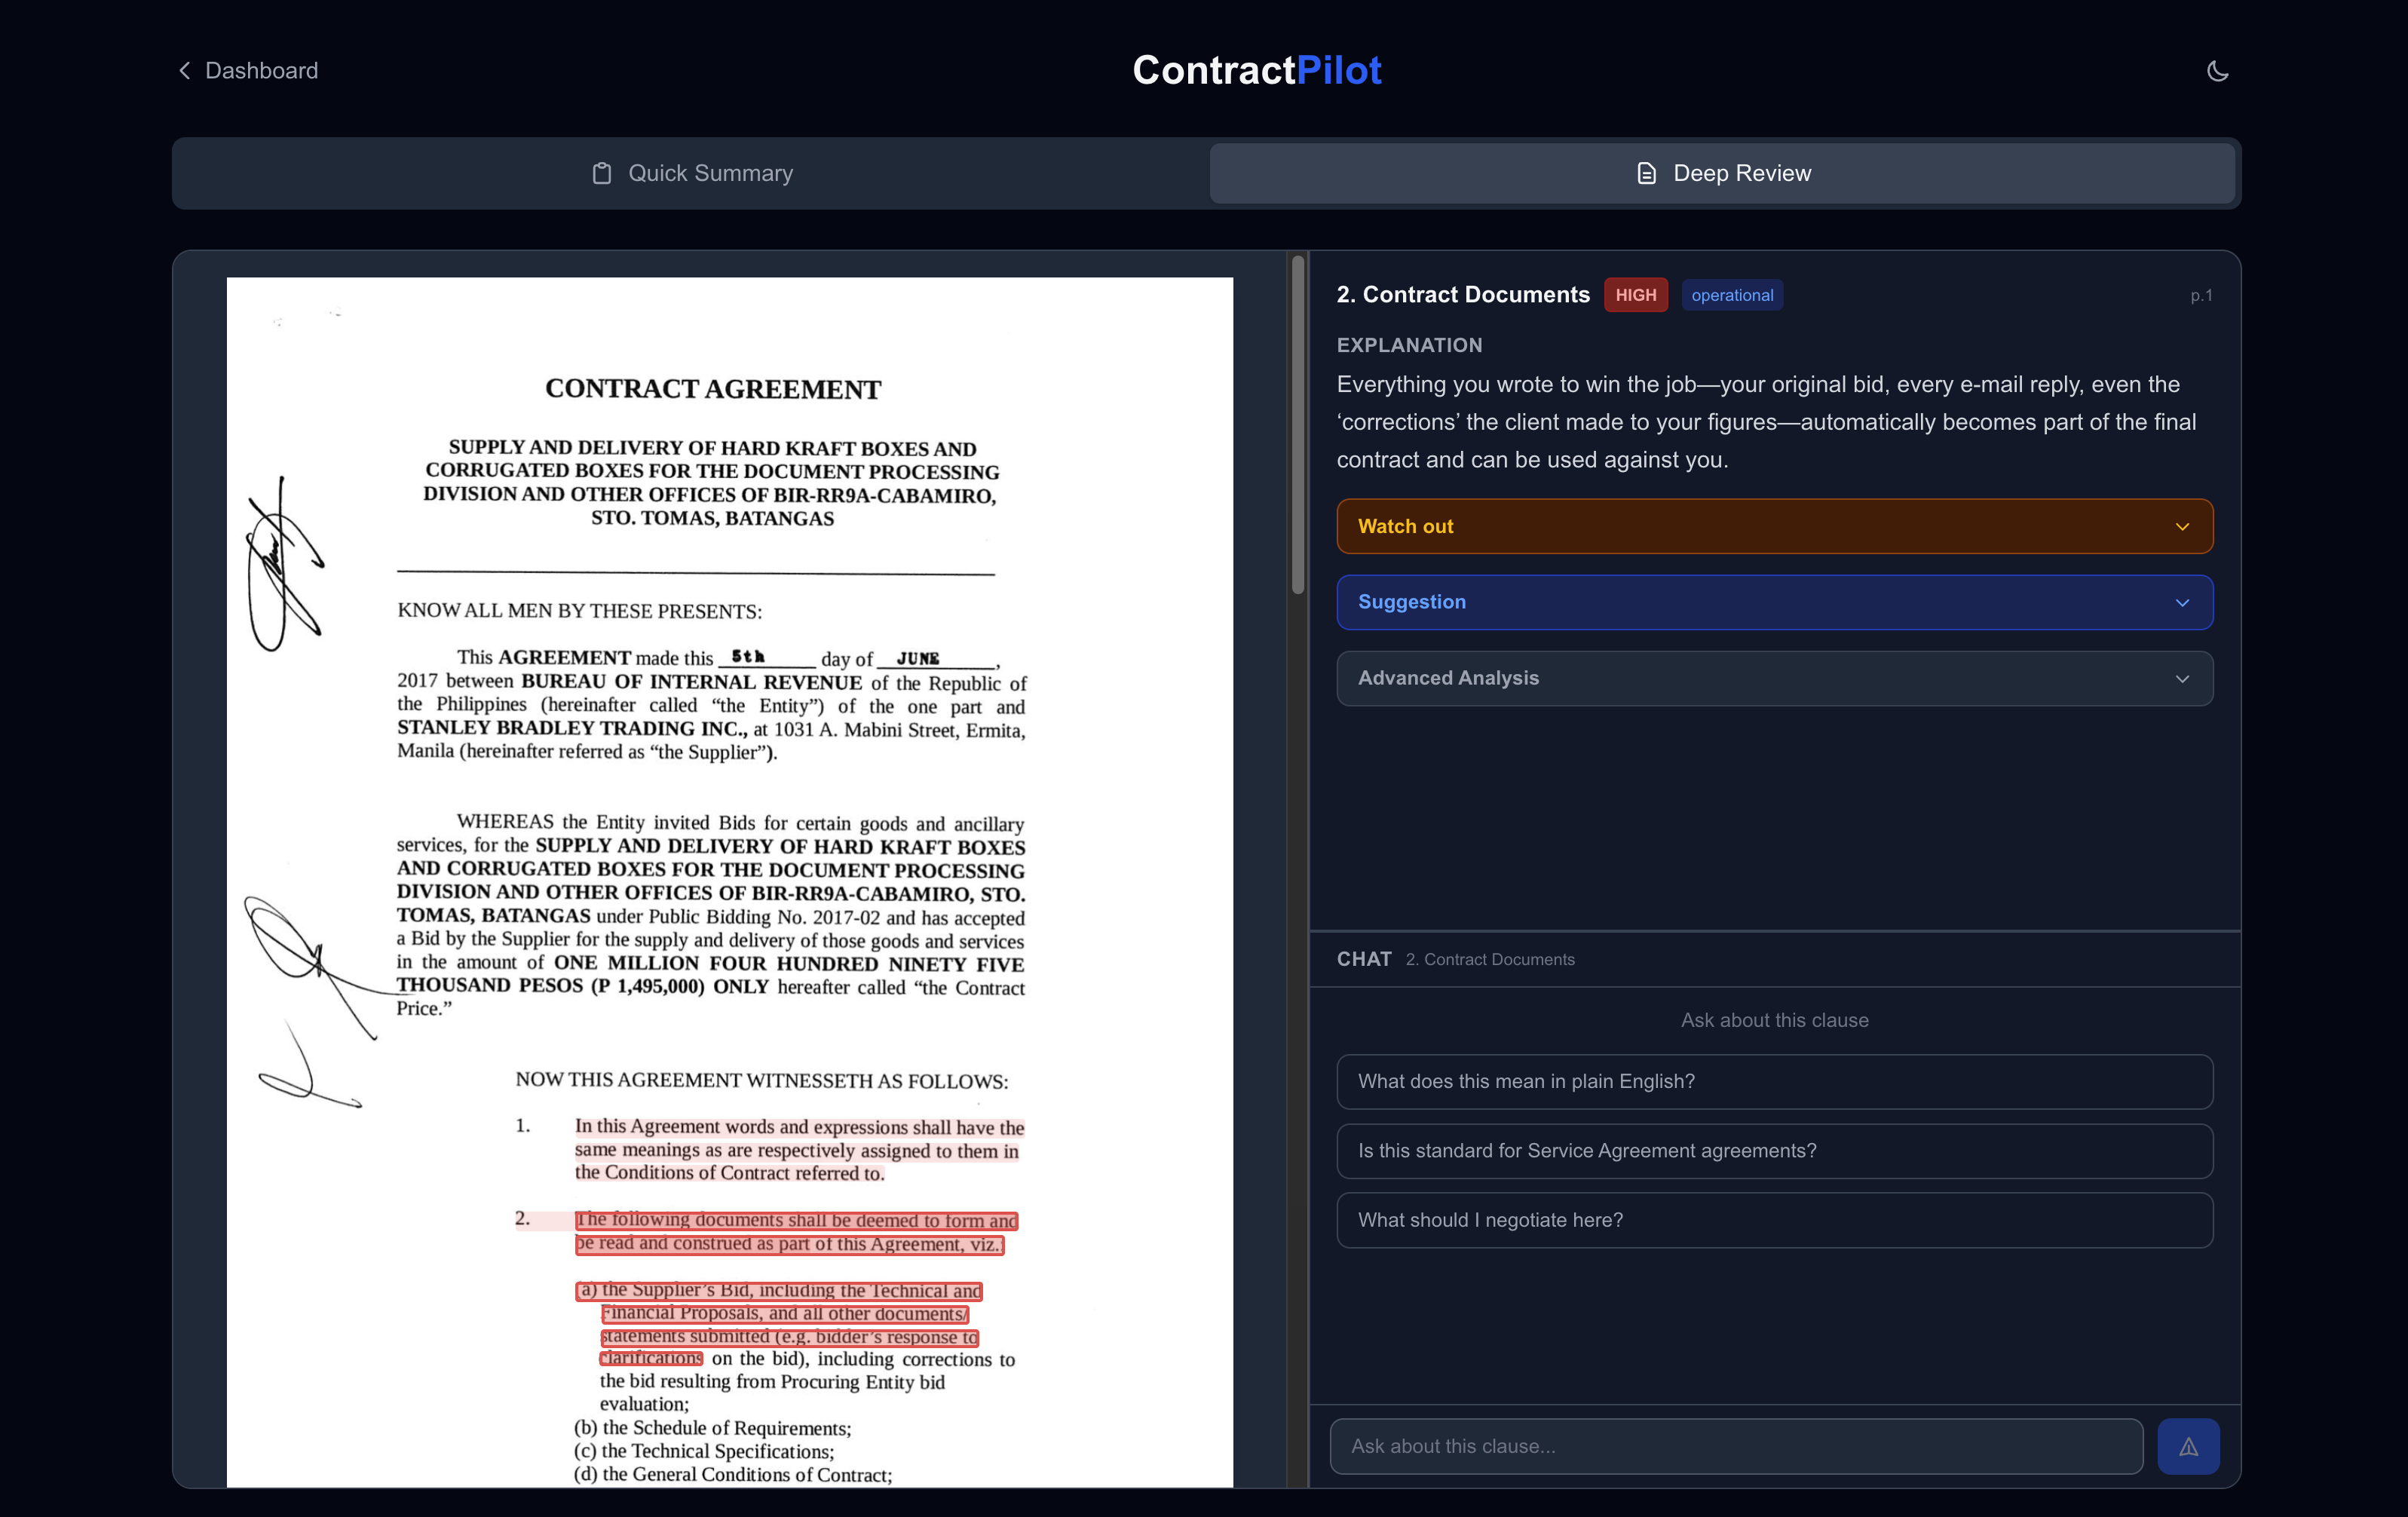This screenshot has width=2408, height=1517.
Task: Click the Advanced Analysis chevron arrow
Action: click(x=2182, y=679)
